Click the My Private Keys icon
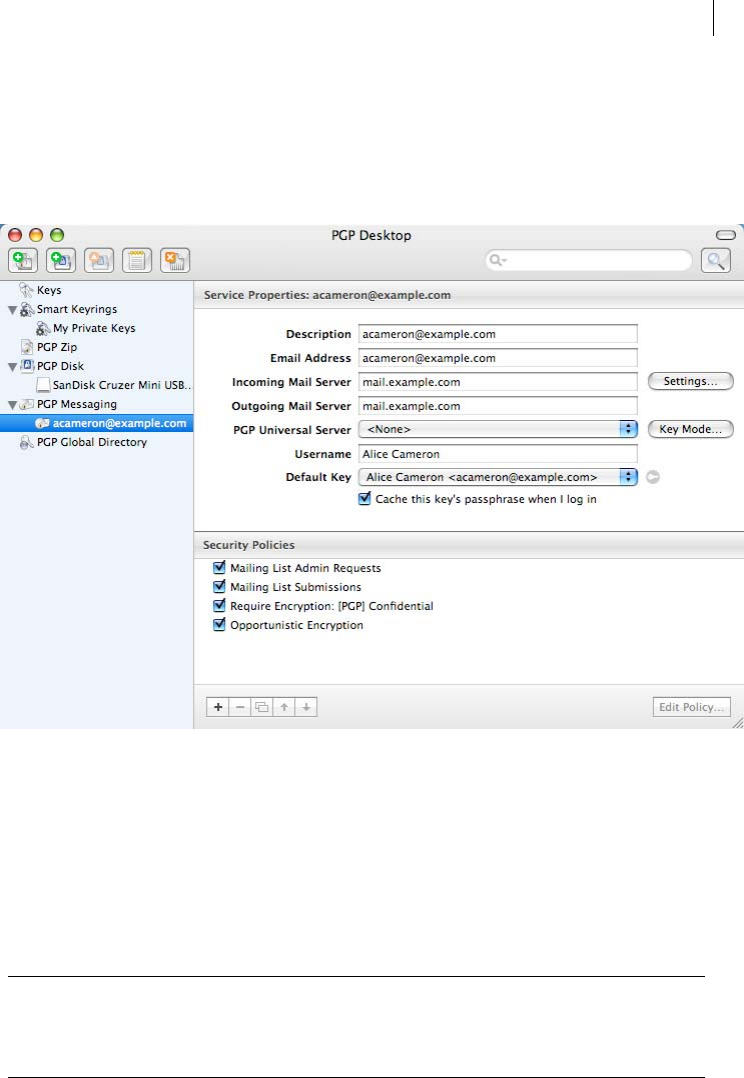 pyautogui.click(x=43, y=329)
